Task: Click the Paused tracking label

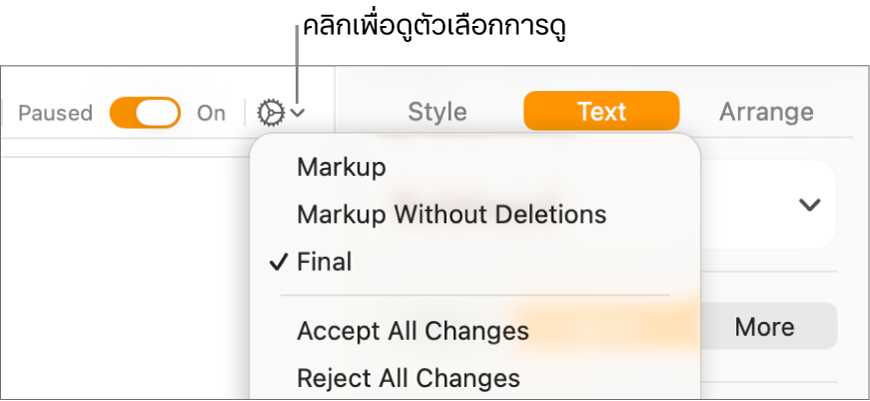Action: [55, 113]
